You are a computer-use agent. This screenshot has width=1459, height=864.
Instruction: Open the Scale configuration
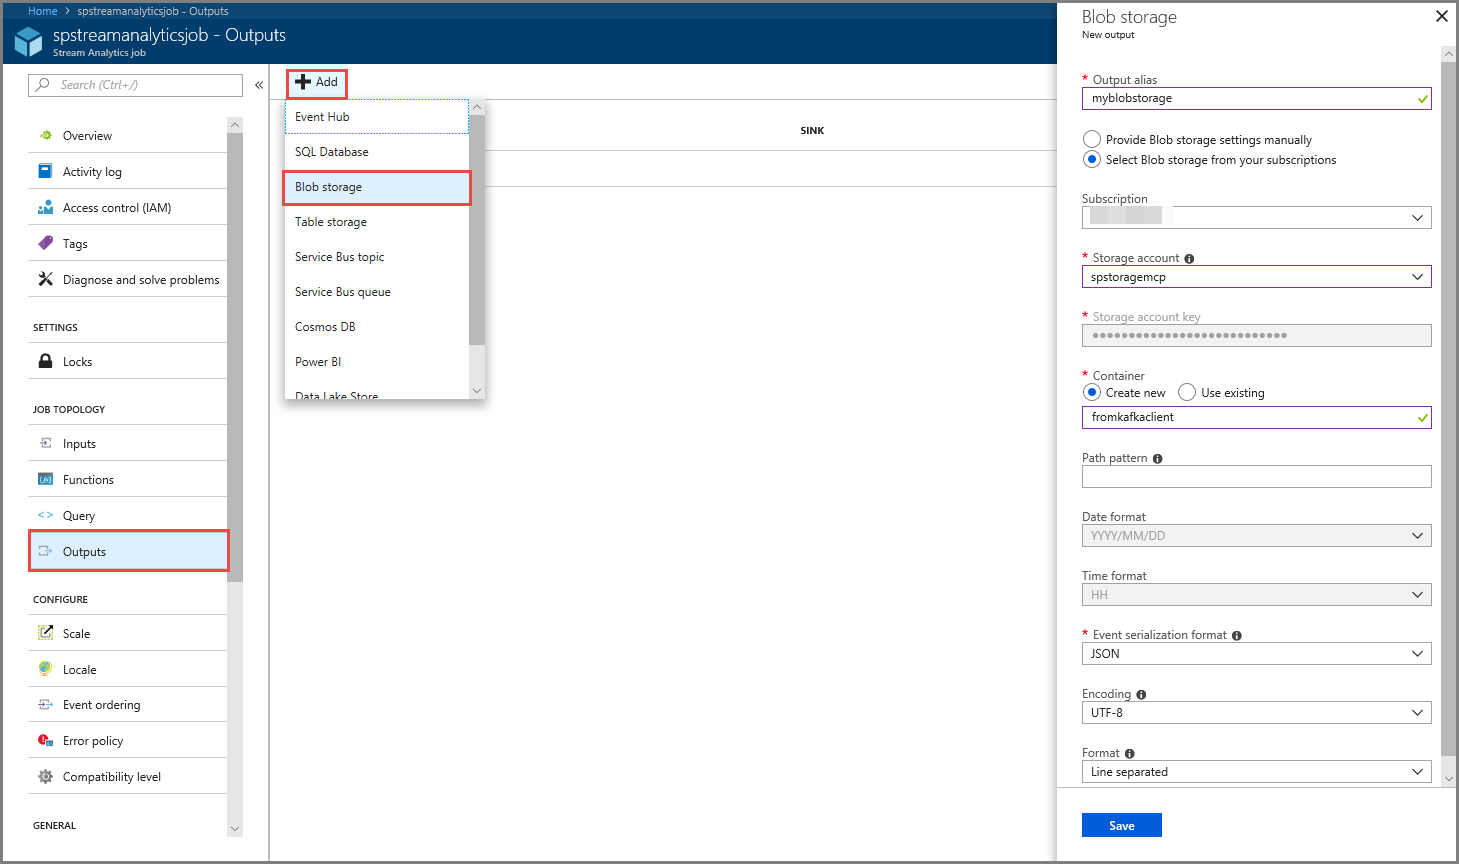point(76,633)
